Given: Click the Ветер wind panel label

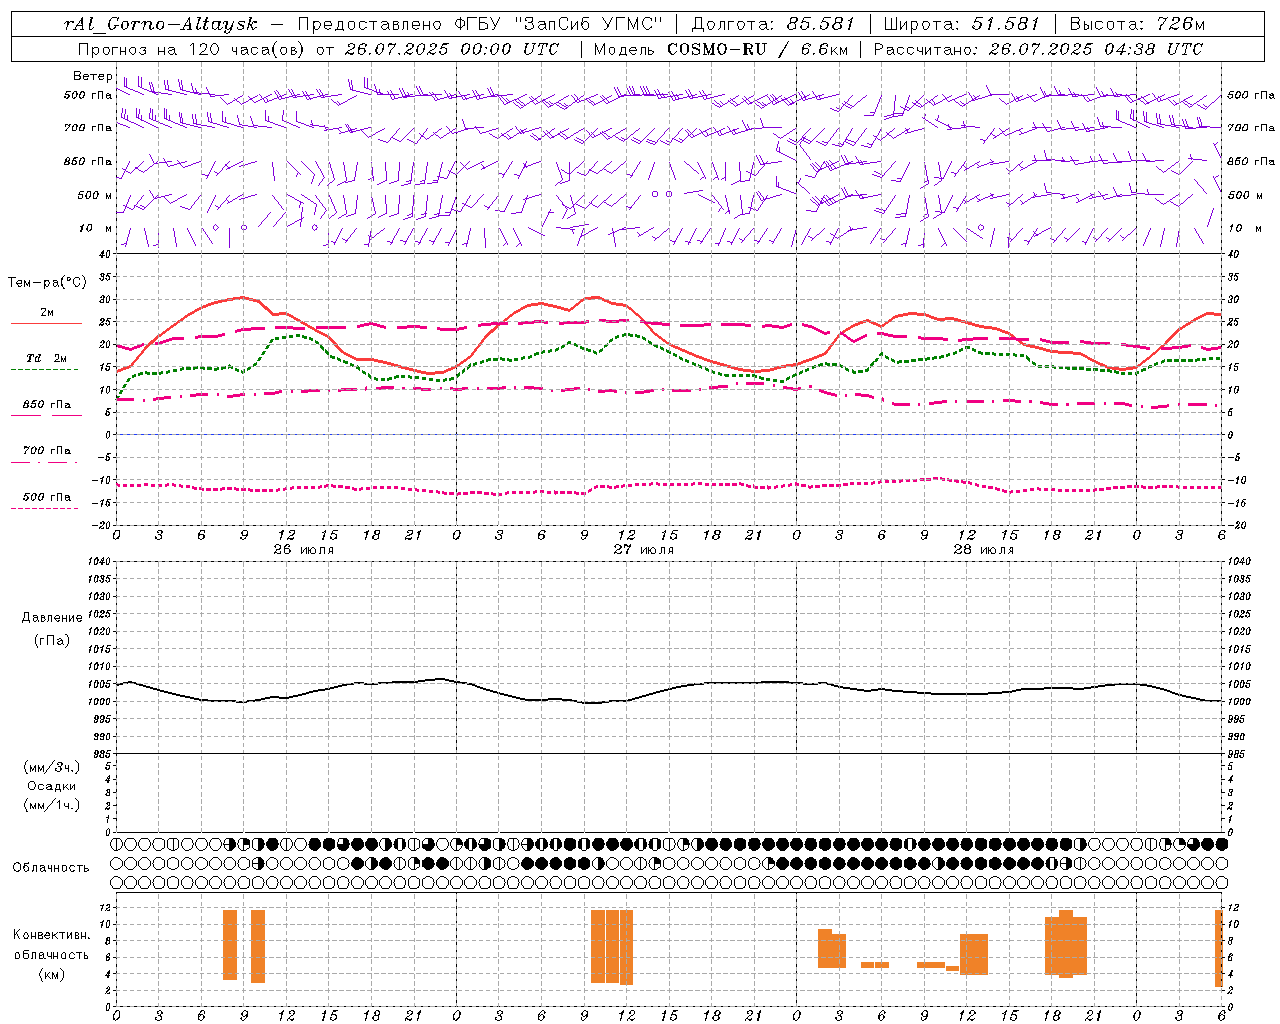Looking at the screenshot, I should (92, 76).
